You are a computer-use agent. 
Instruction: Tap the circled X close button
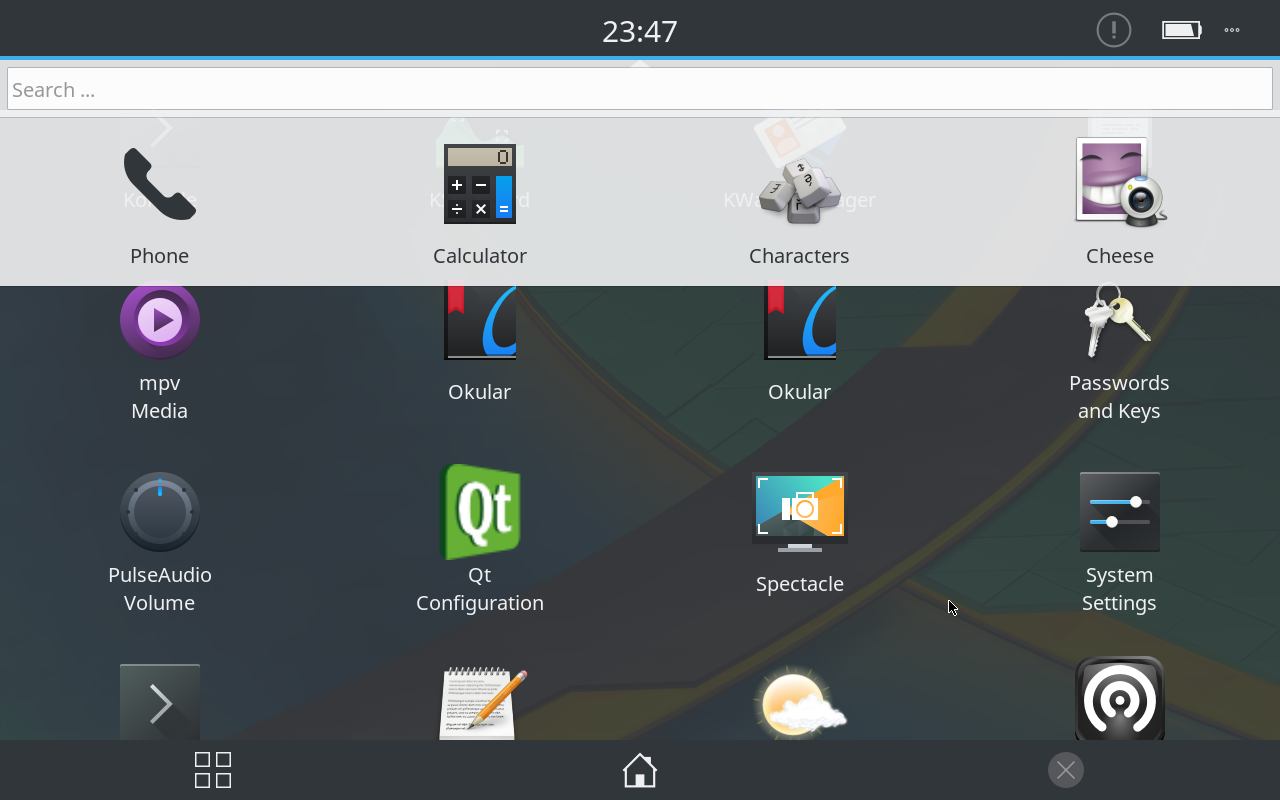1066,770
